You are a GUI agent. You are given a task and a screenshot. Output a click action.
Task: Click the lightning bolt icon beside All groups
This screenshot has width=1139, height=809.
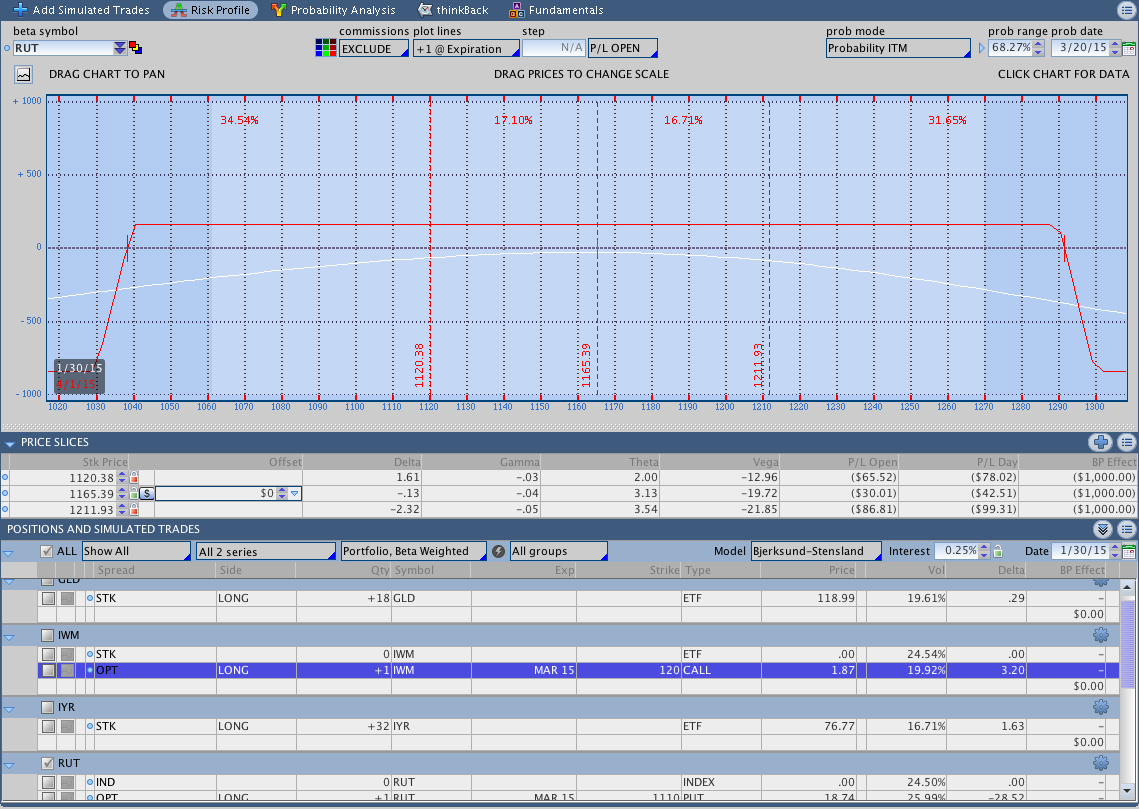[498, 551]
